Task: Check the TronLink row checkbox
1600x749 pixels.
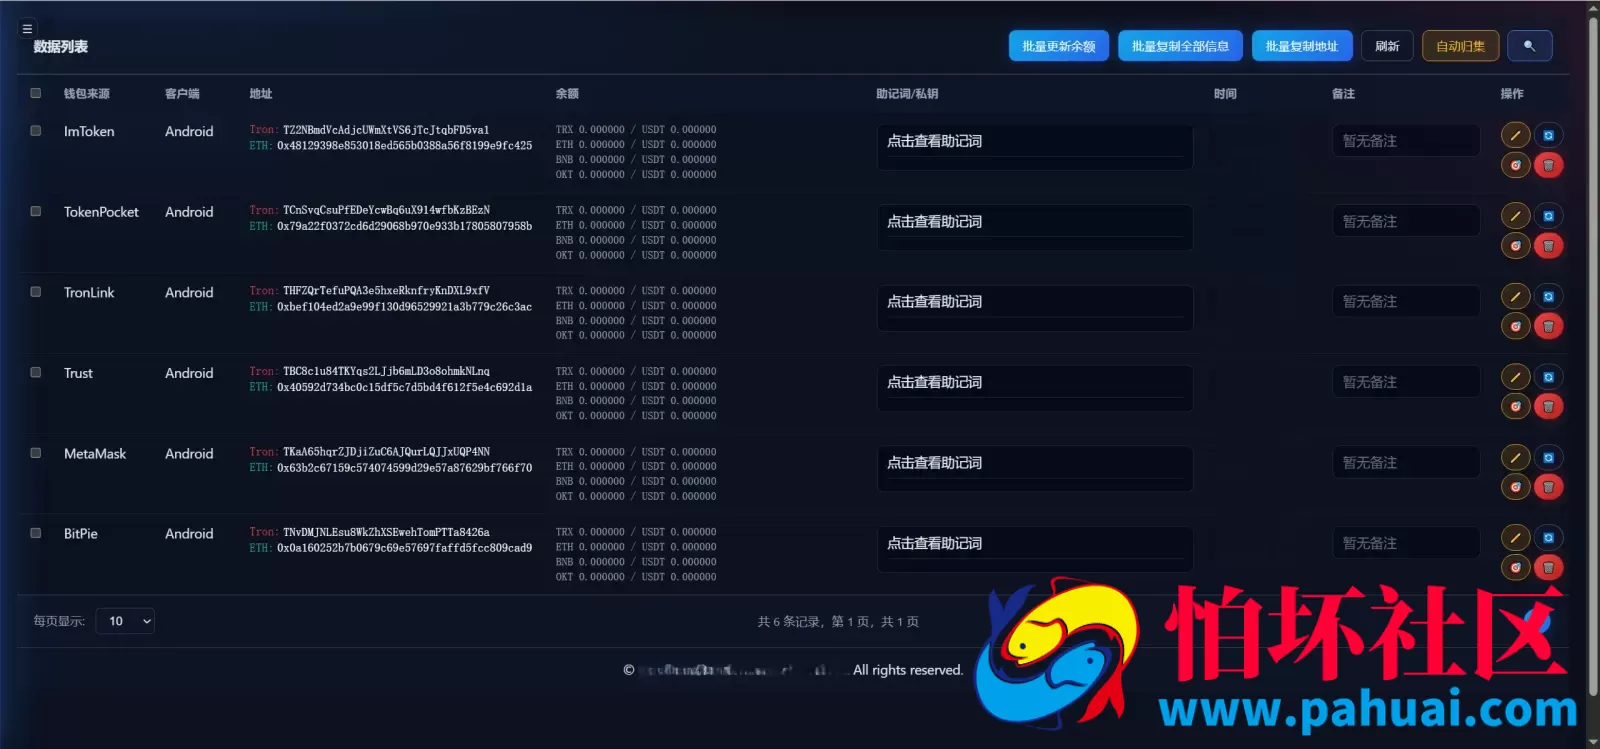Action: [36, 292]
